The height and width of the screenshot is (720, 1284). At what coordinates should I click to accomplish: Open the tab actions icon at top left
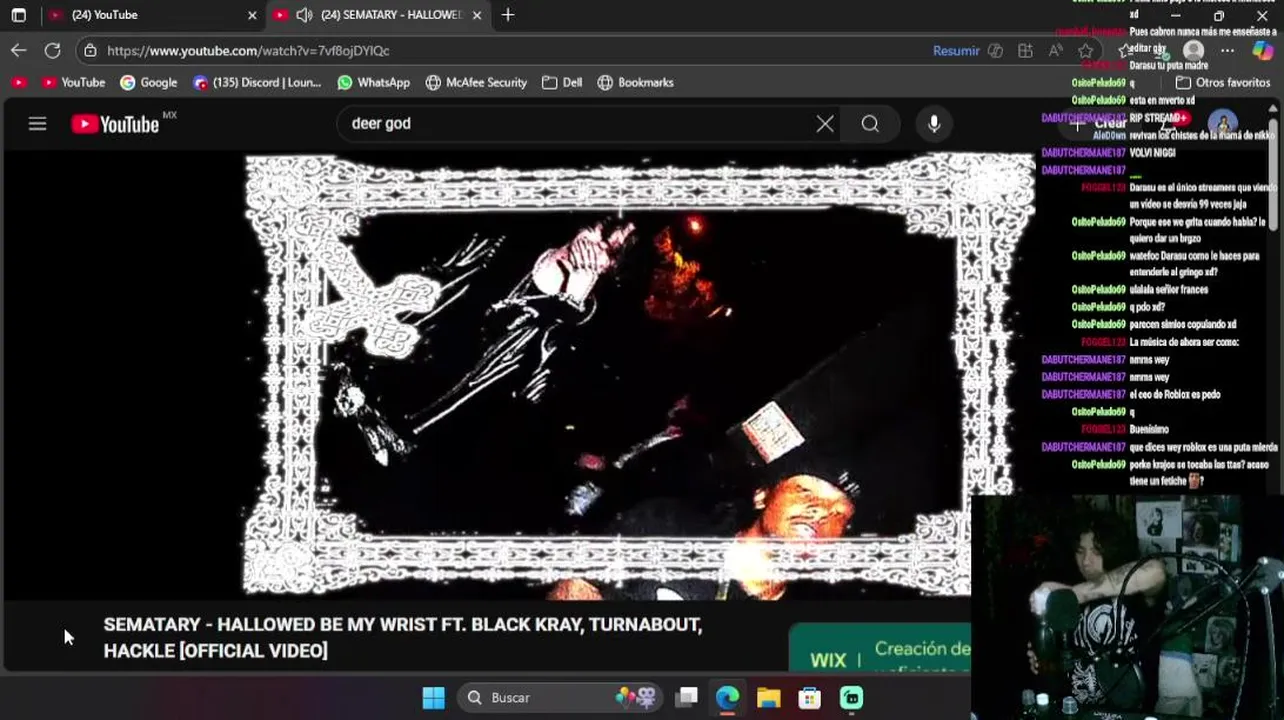18,15
